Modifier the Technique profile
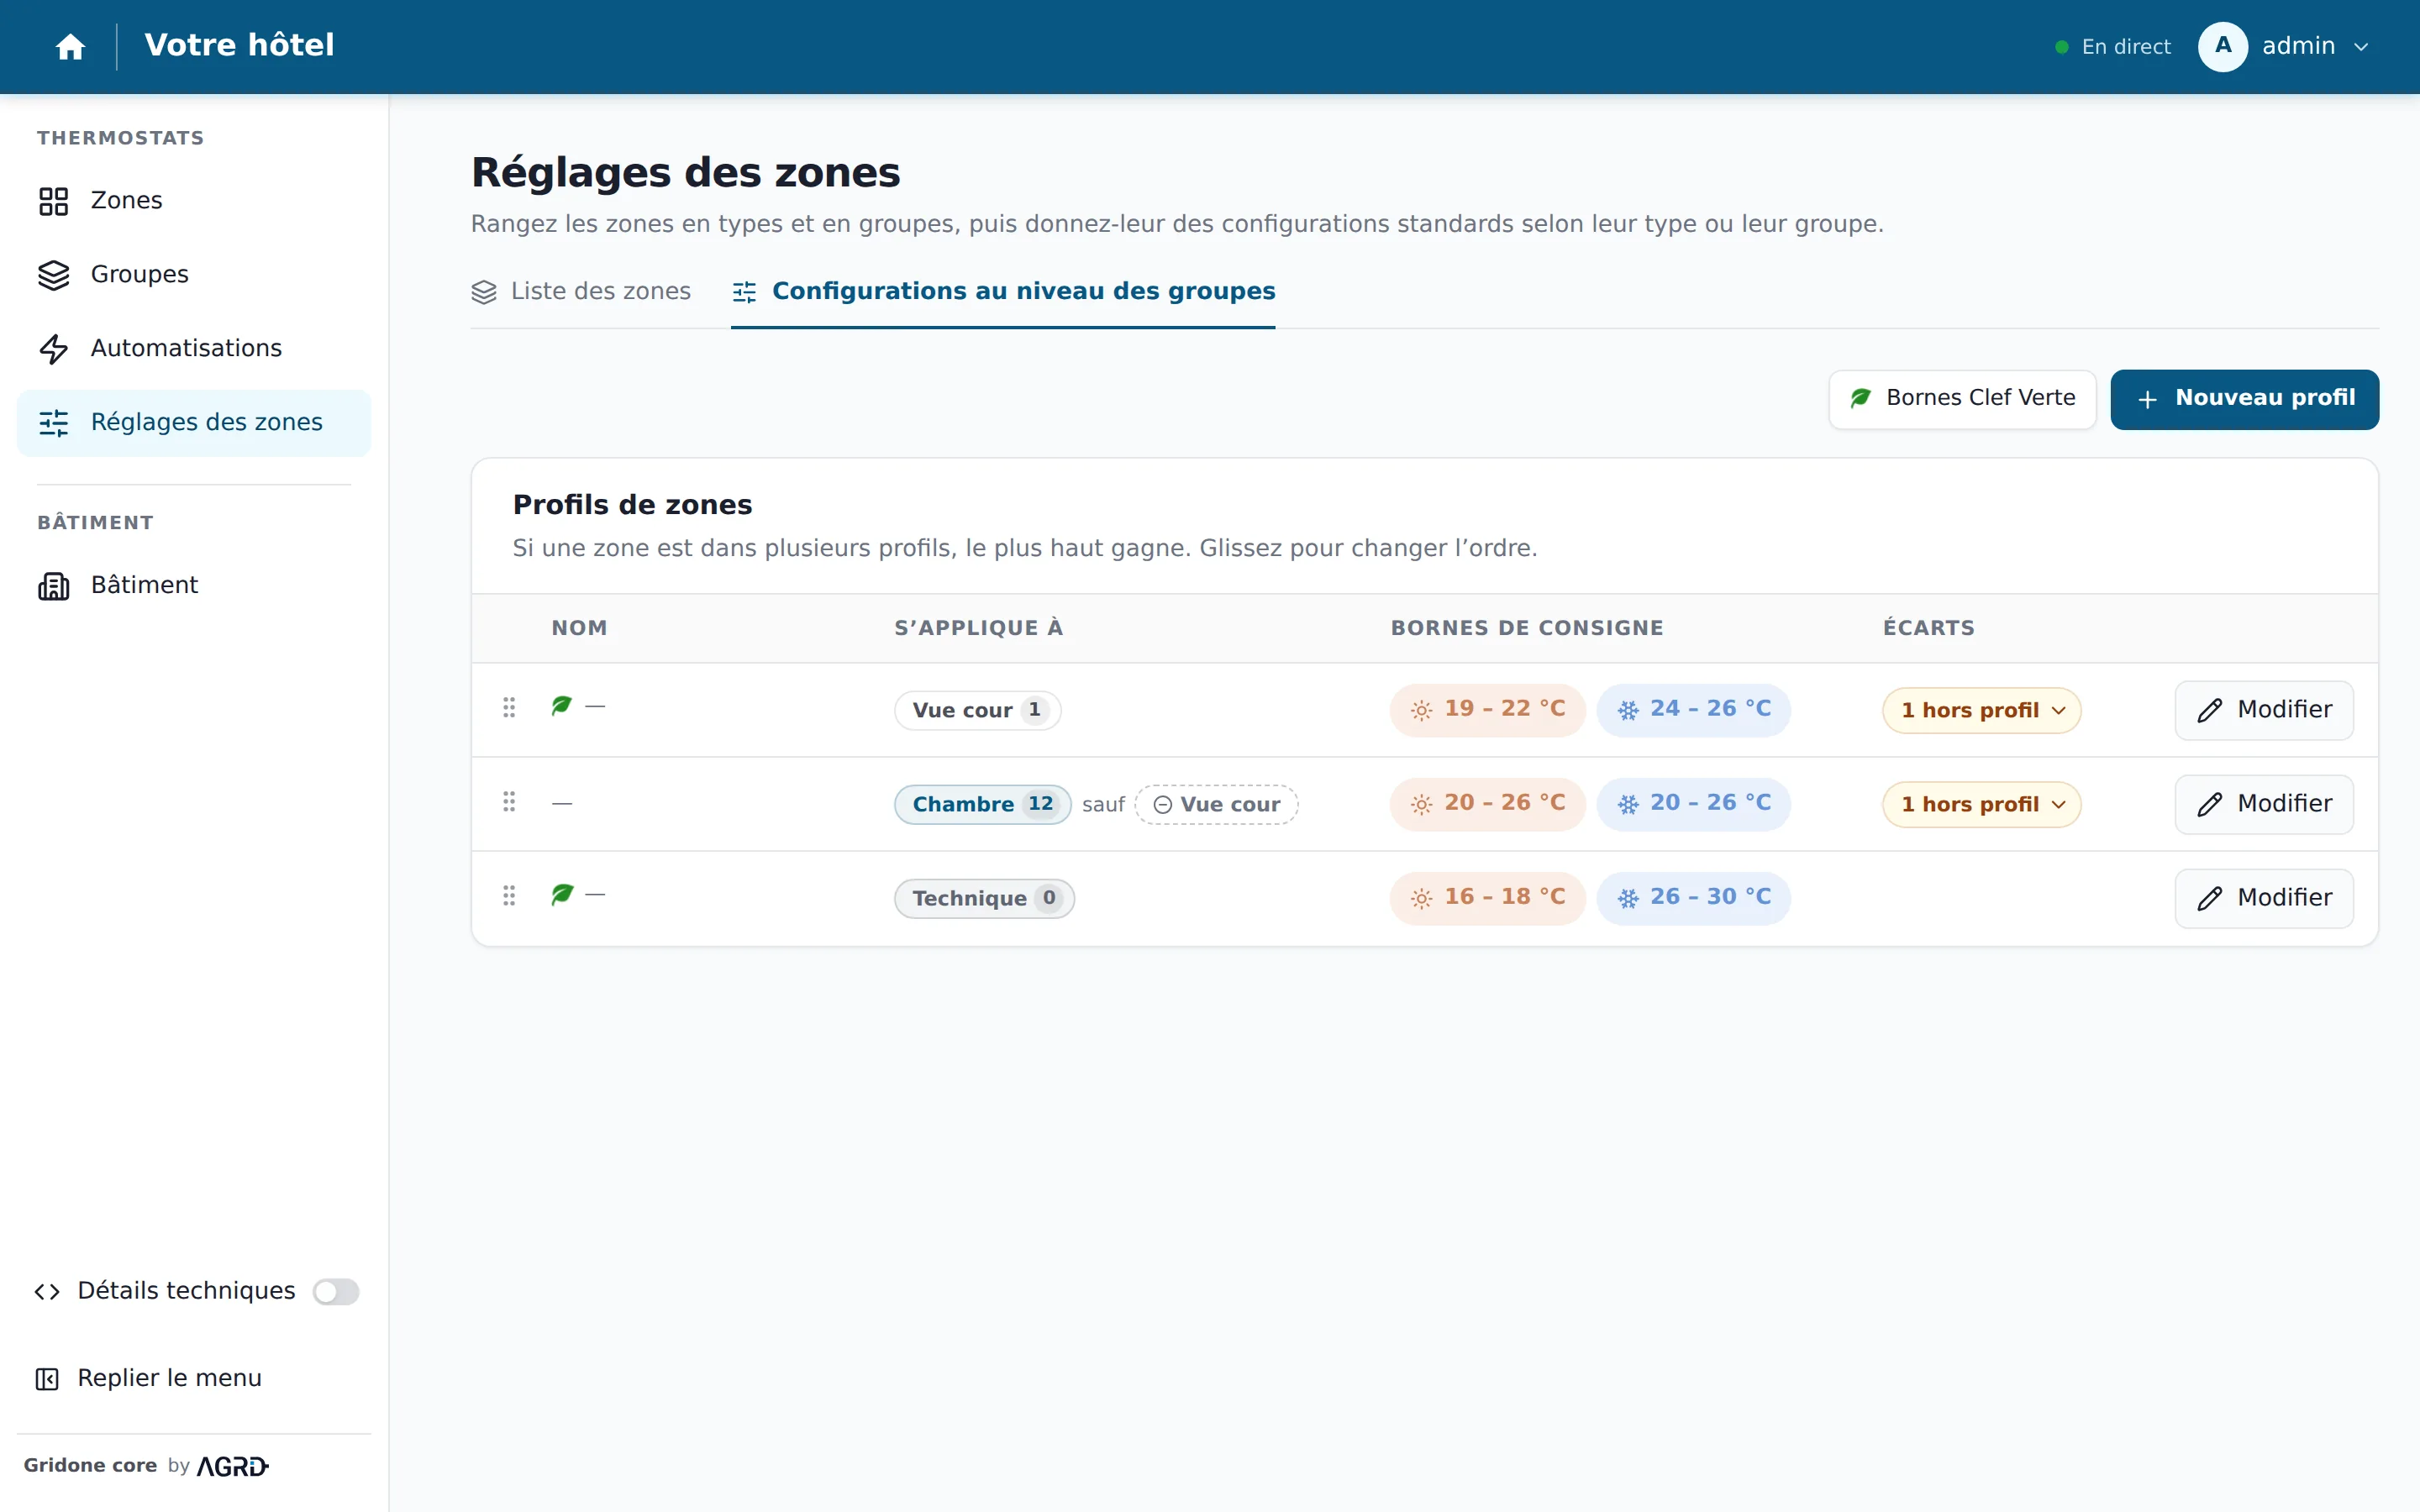This screenshot has height=1512, width=2420. click(x=2264, y=898)
